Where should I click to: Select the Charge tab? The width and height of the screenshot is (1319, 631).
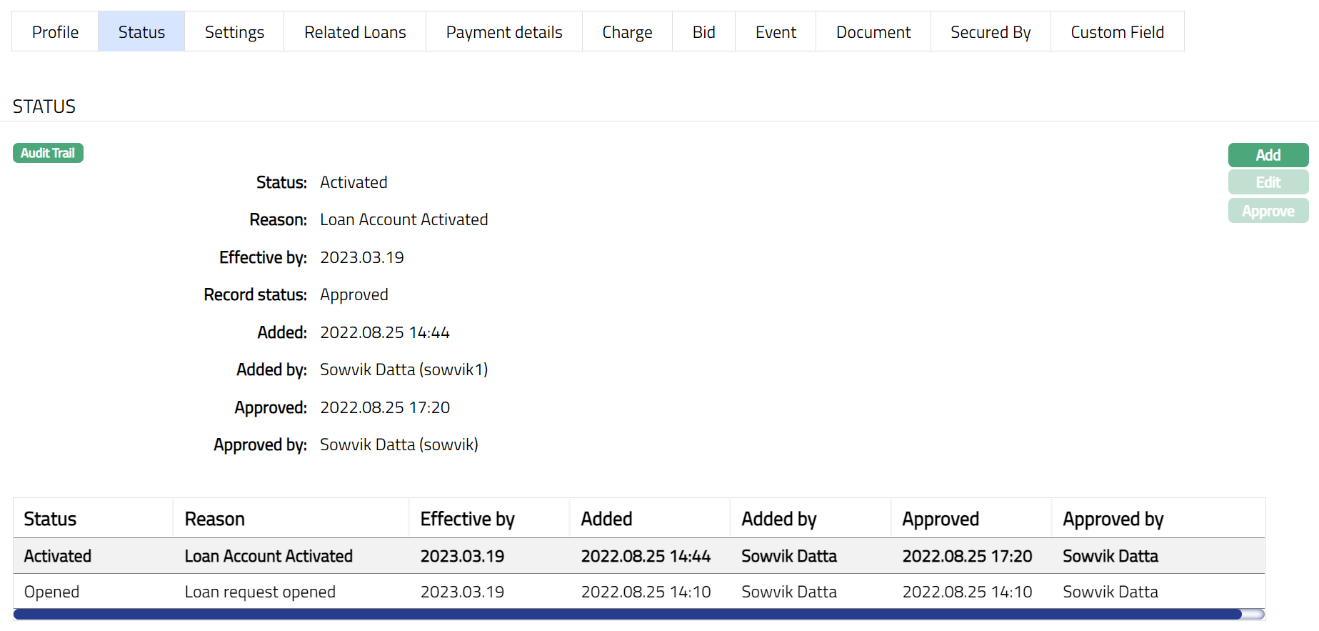tap(627, 32)
